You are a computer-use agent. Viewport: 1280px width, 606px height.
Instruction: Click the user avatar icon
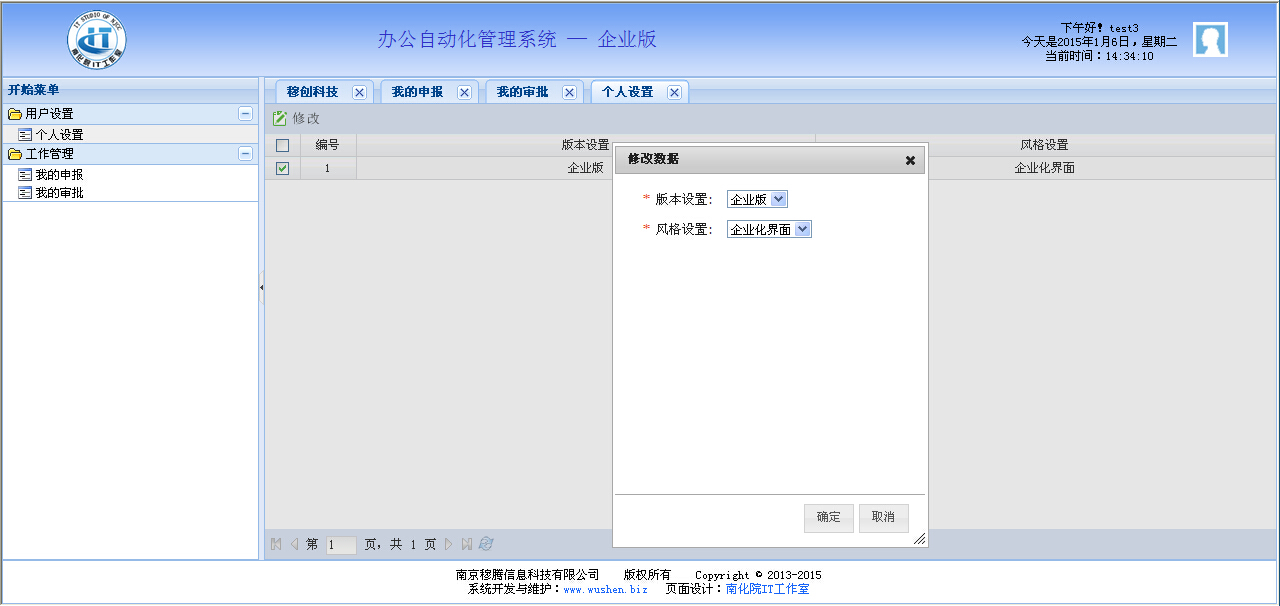[1210, 40]
